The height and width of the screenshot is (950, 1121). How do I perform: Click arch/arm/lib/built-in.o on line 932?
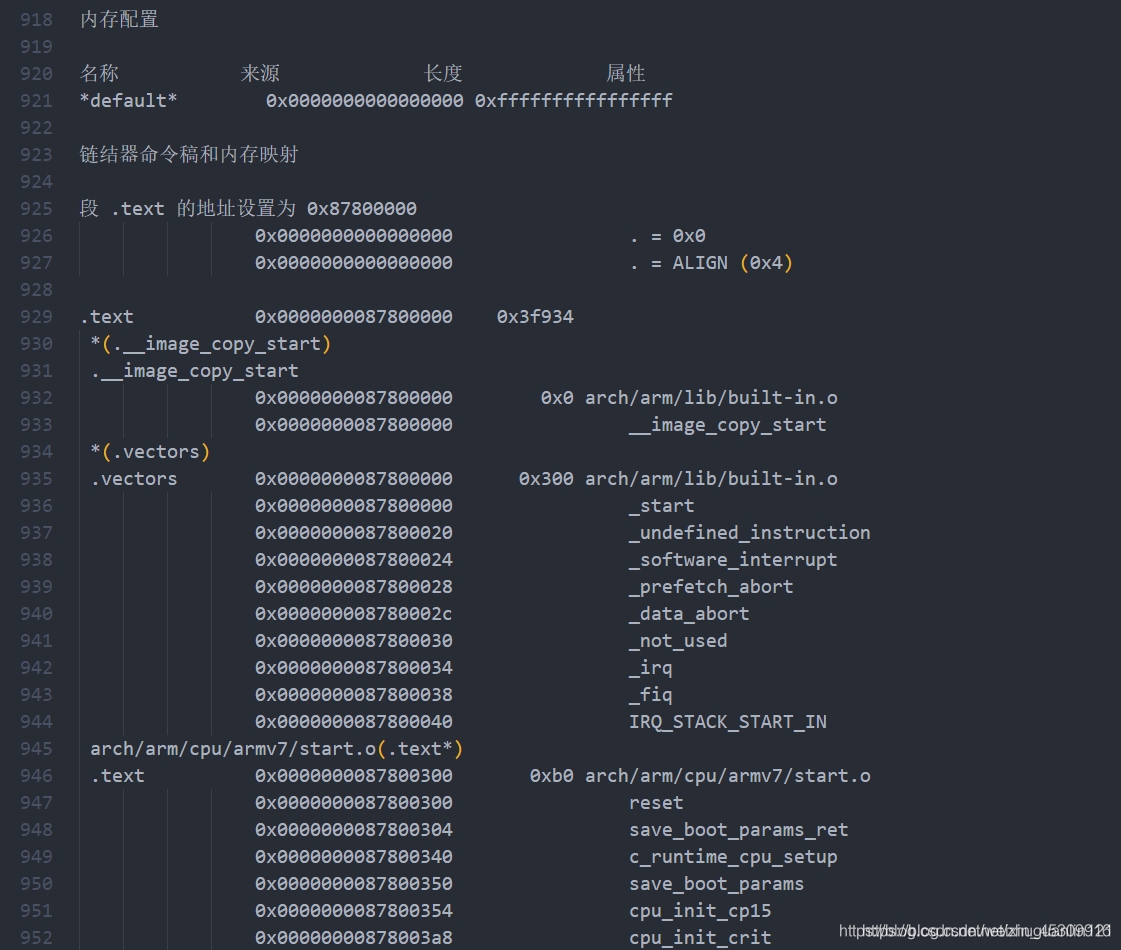[x=711, y=398]
